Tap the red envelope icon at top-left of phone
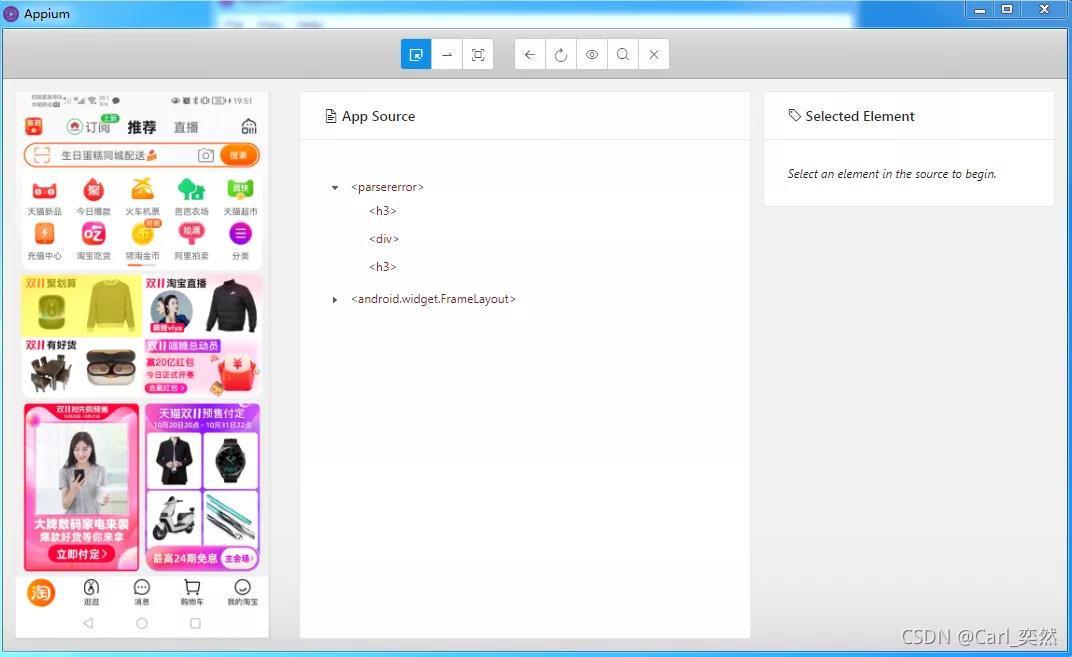The image size is (1072, 657). 34,126
